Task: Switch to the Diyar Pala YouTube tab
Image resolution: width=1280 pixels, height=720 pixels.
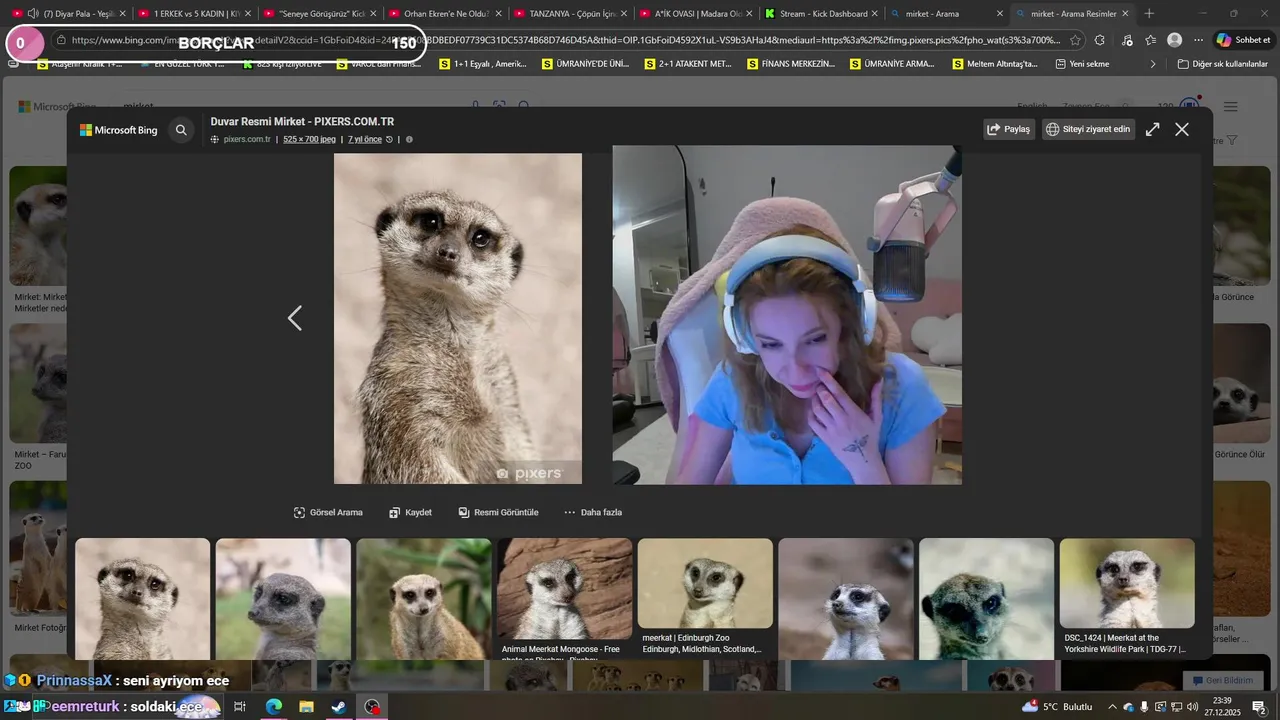Action: (69, 14)
